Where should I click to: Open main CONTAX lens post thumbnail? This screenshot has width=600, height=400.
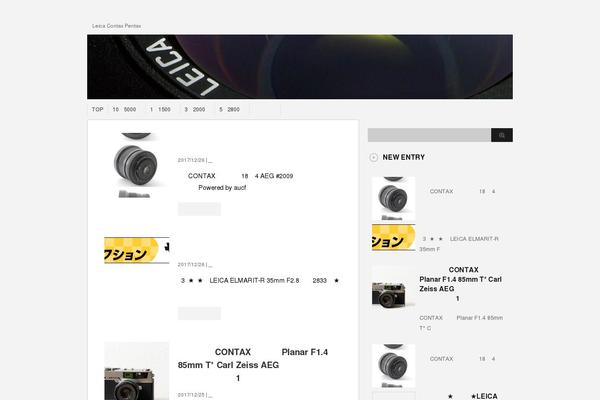[136, 165]
